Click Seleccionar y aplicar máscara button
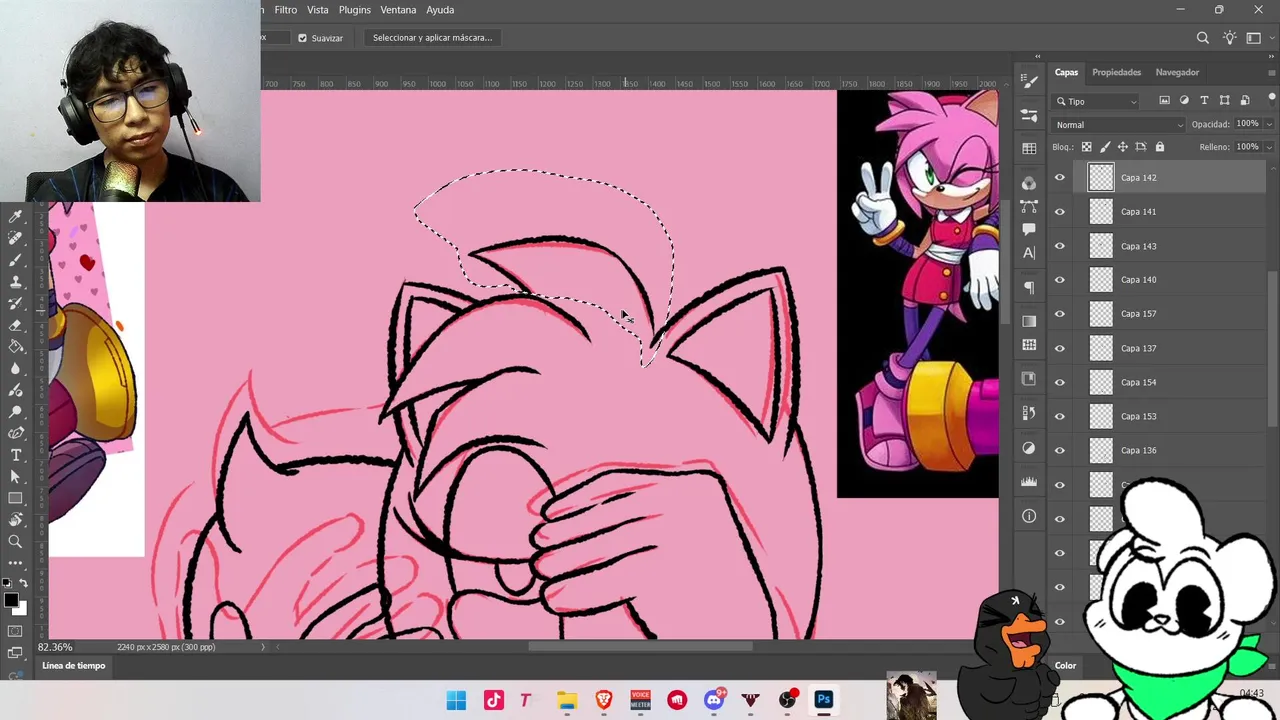1280x720 pixels. (432, 38)
